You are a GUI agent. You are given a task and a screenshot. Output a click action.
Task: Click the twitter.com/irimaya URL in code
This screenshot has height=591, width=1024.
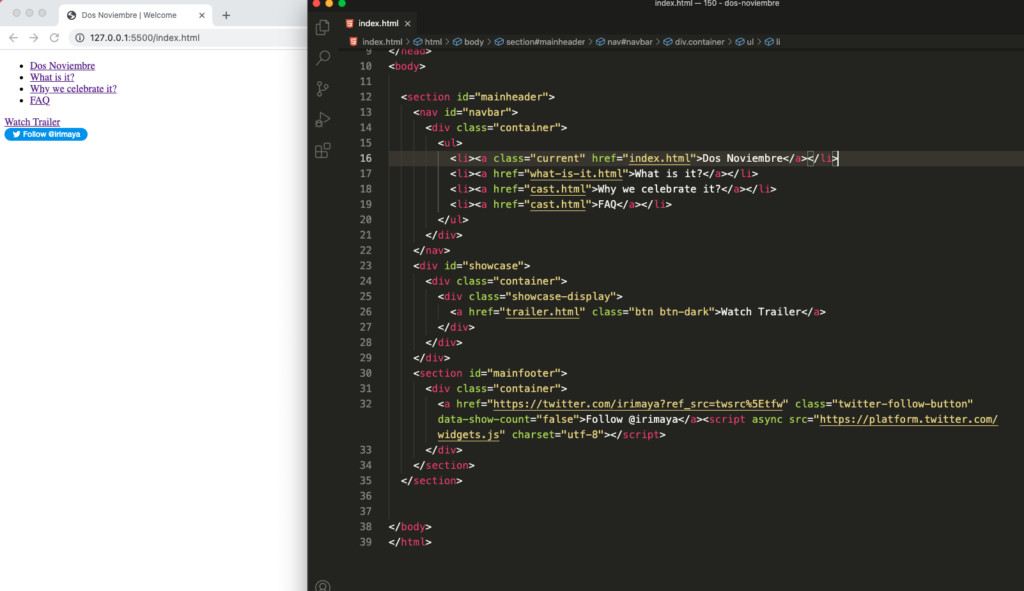638,404
